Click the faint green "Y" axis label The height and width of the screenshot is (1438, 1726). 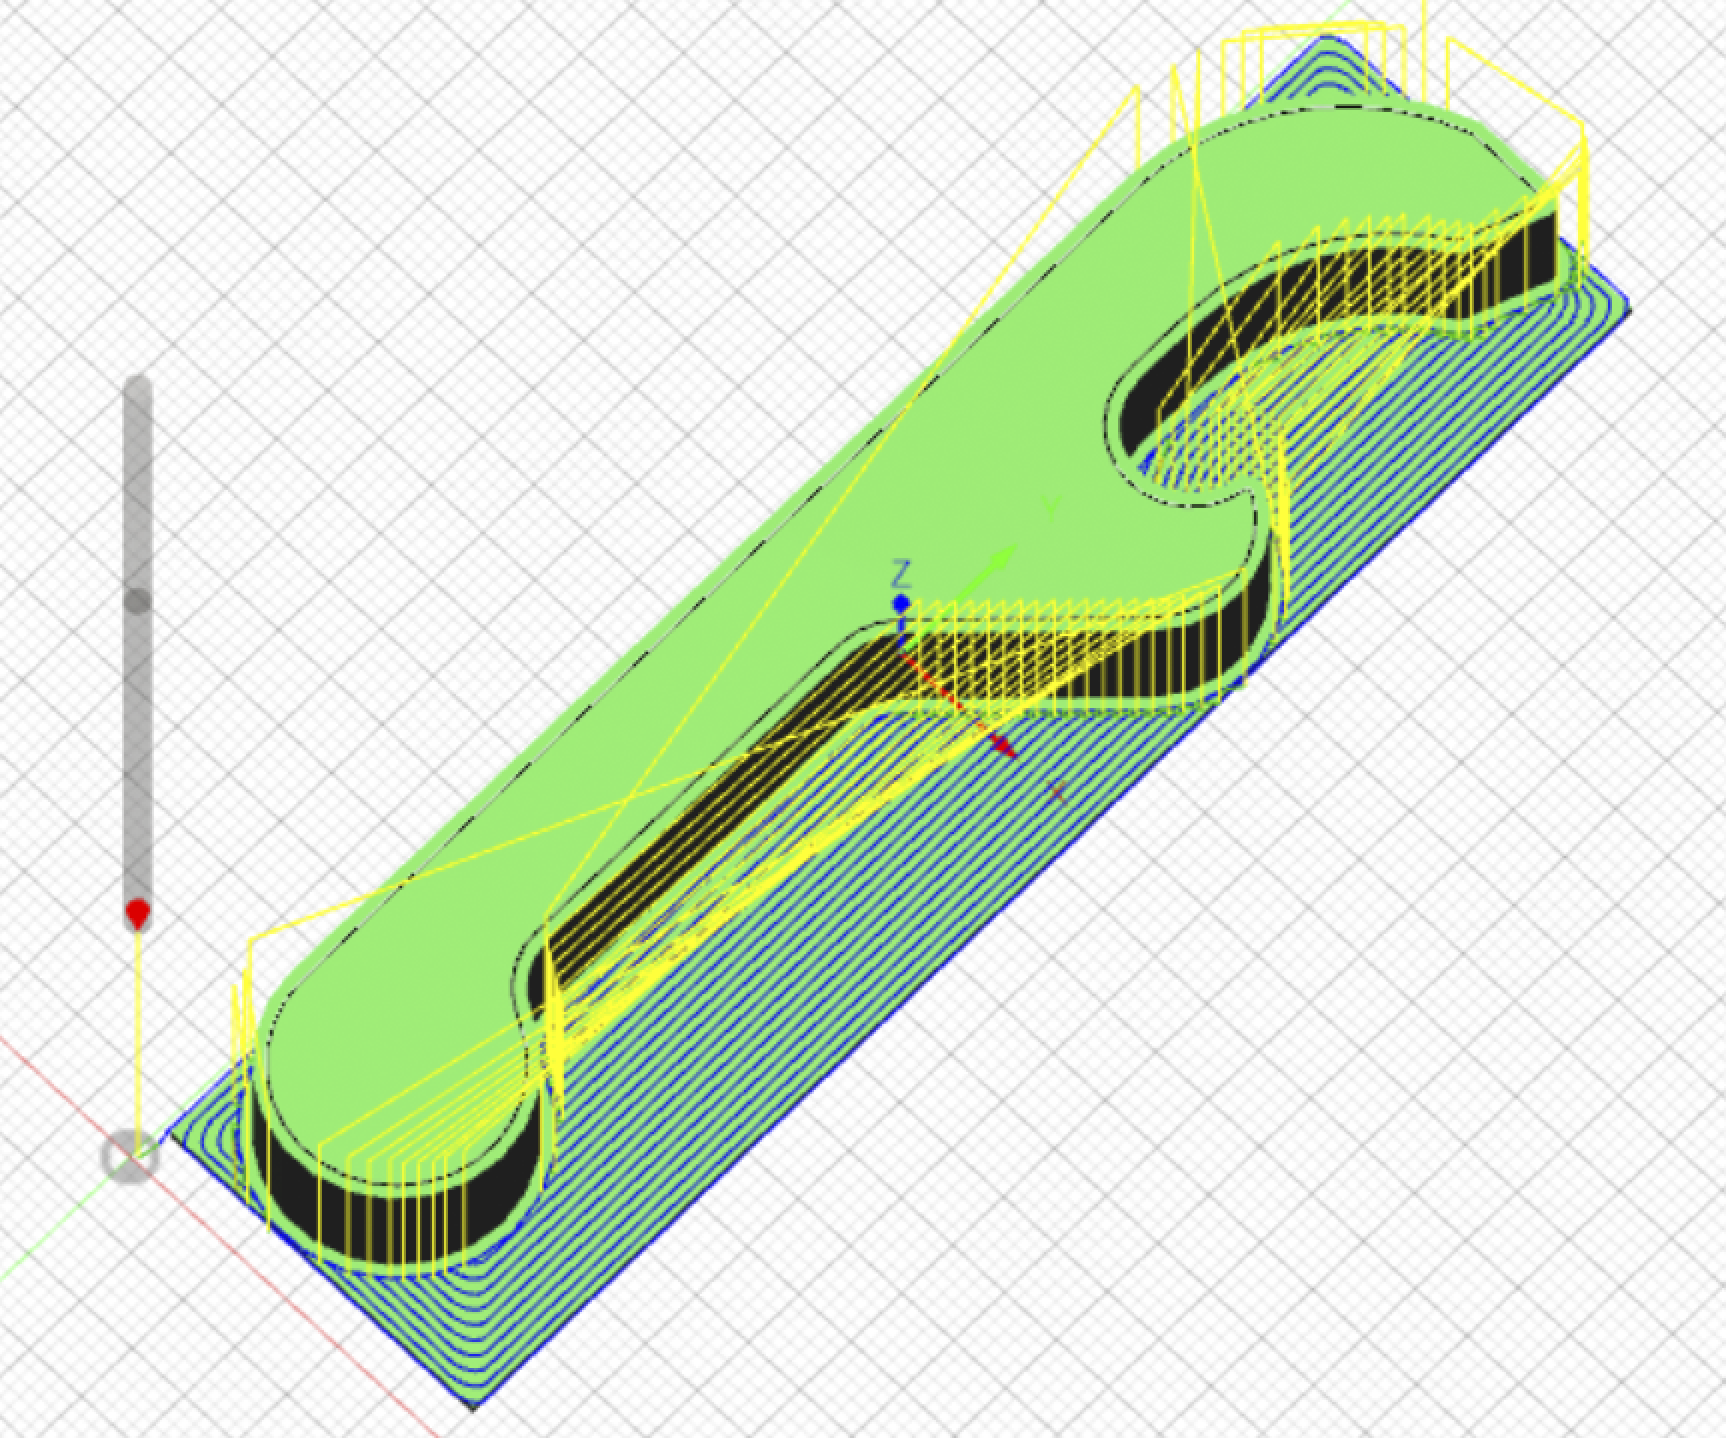pyautogui.click(x=1049, y=508)
